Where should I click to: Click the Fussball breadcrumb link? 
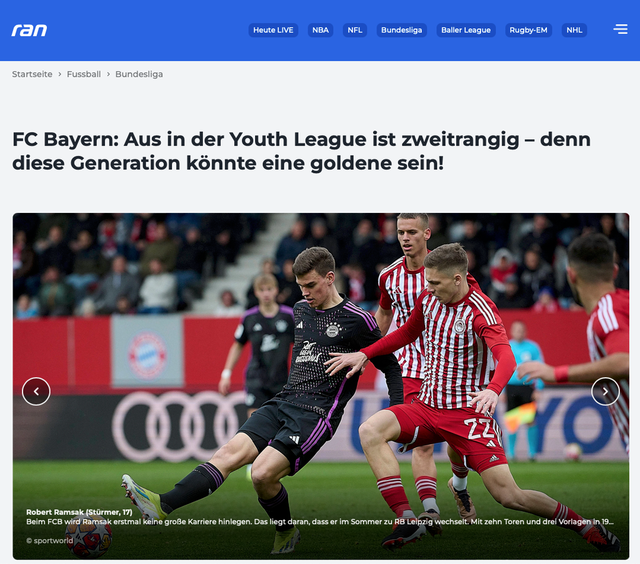pyautogui.click(x=84, y=74)
